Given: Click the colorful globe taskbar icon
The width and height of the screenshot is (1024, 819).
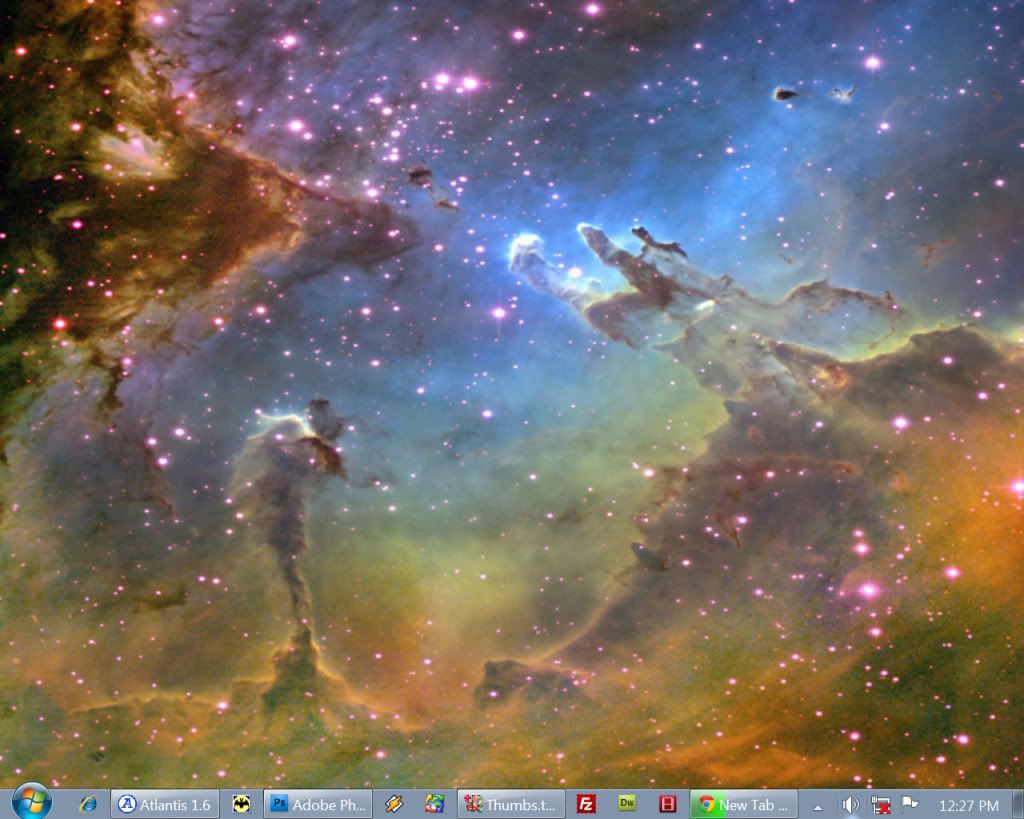Looking at the screenshot, I should (x=434, y=804).
